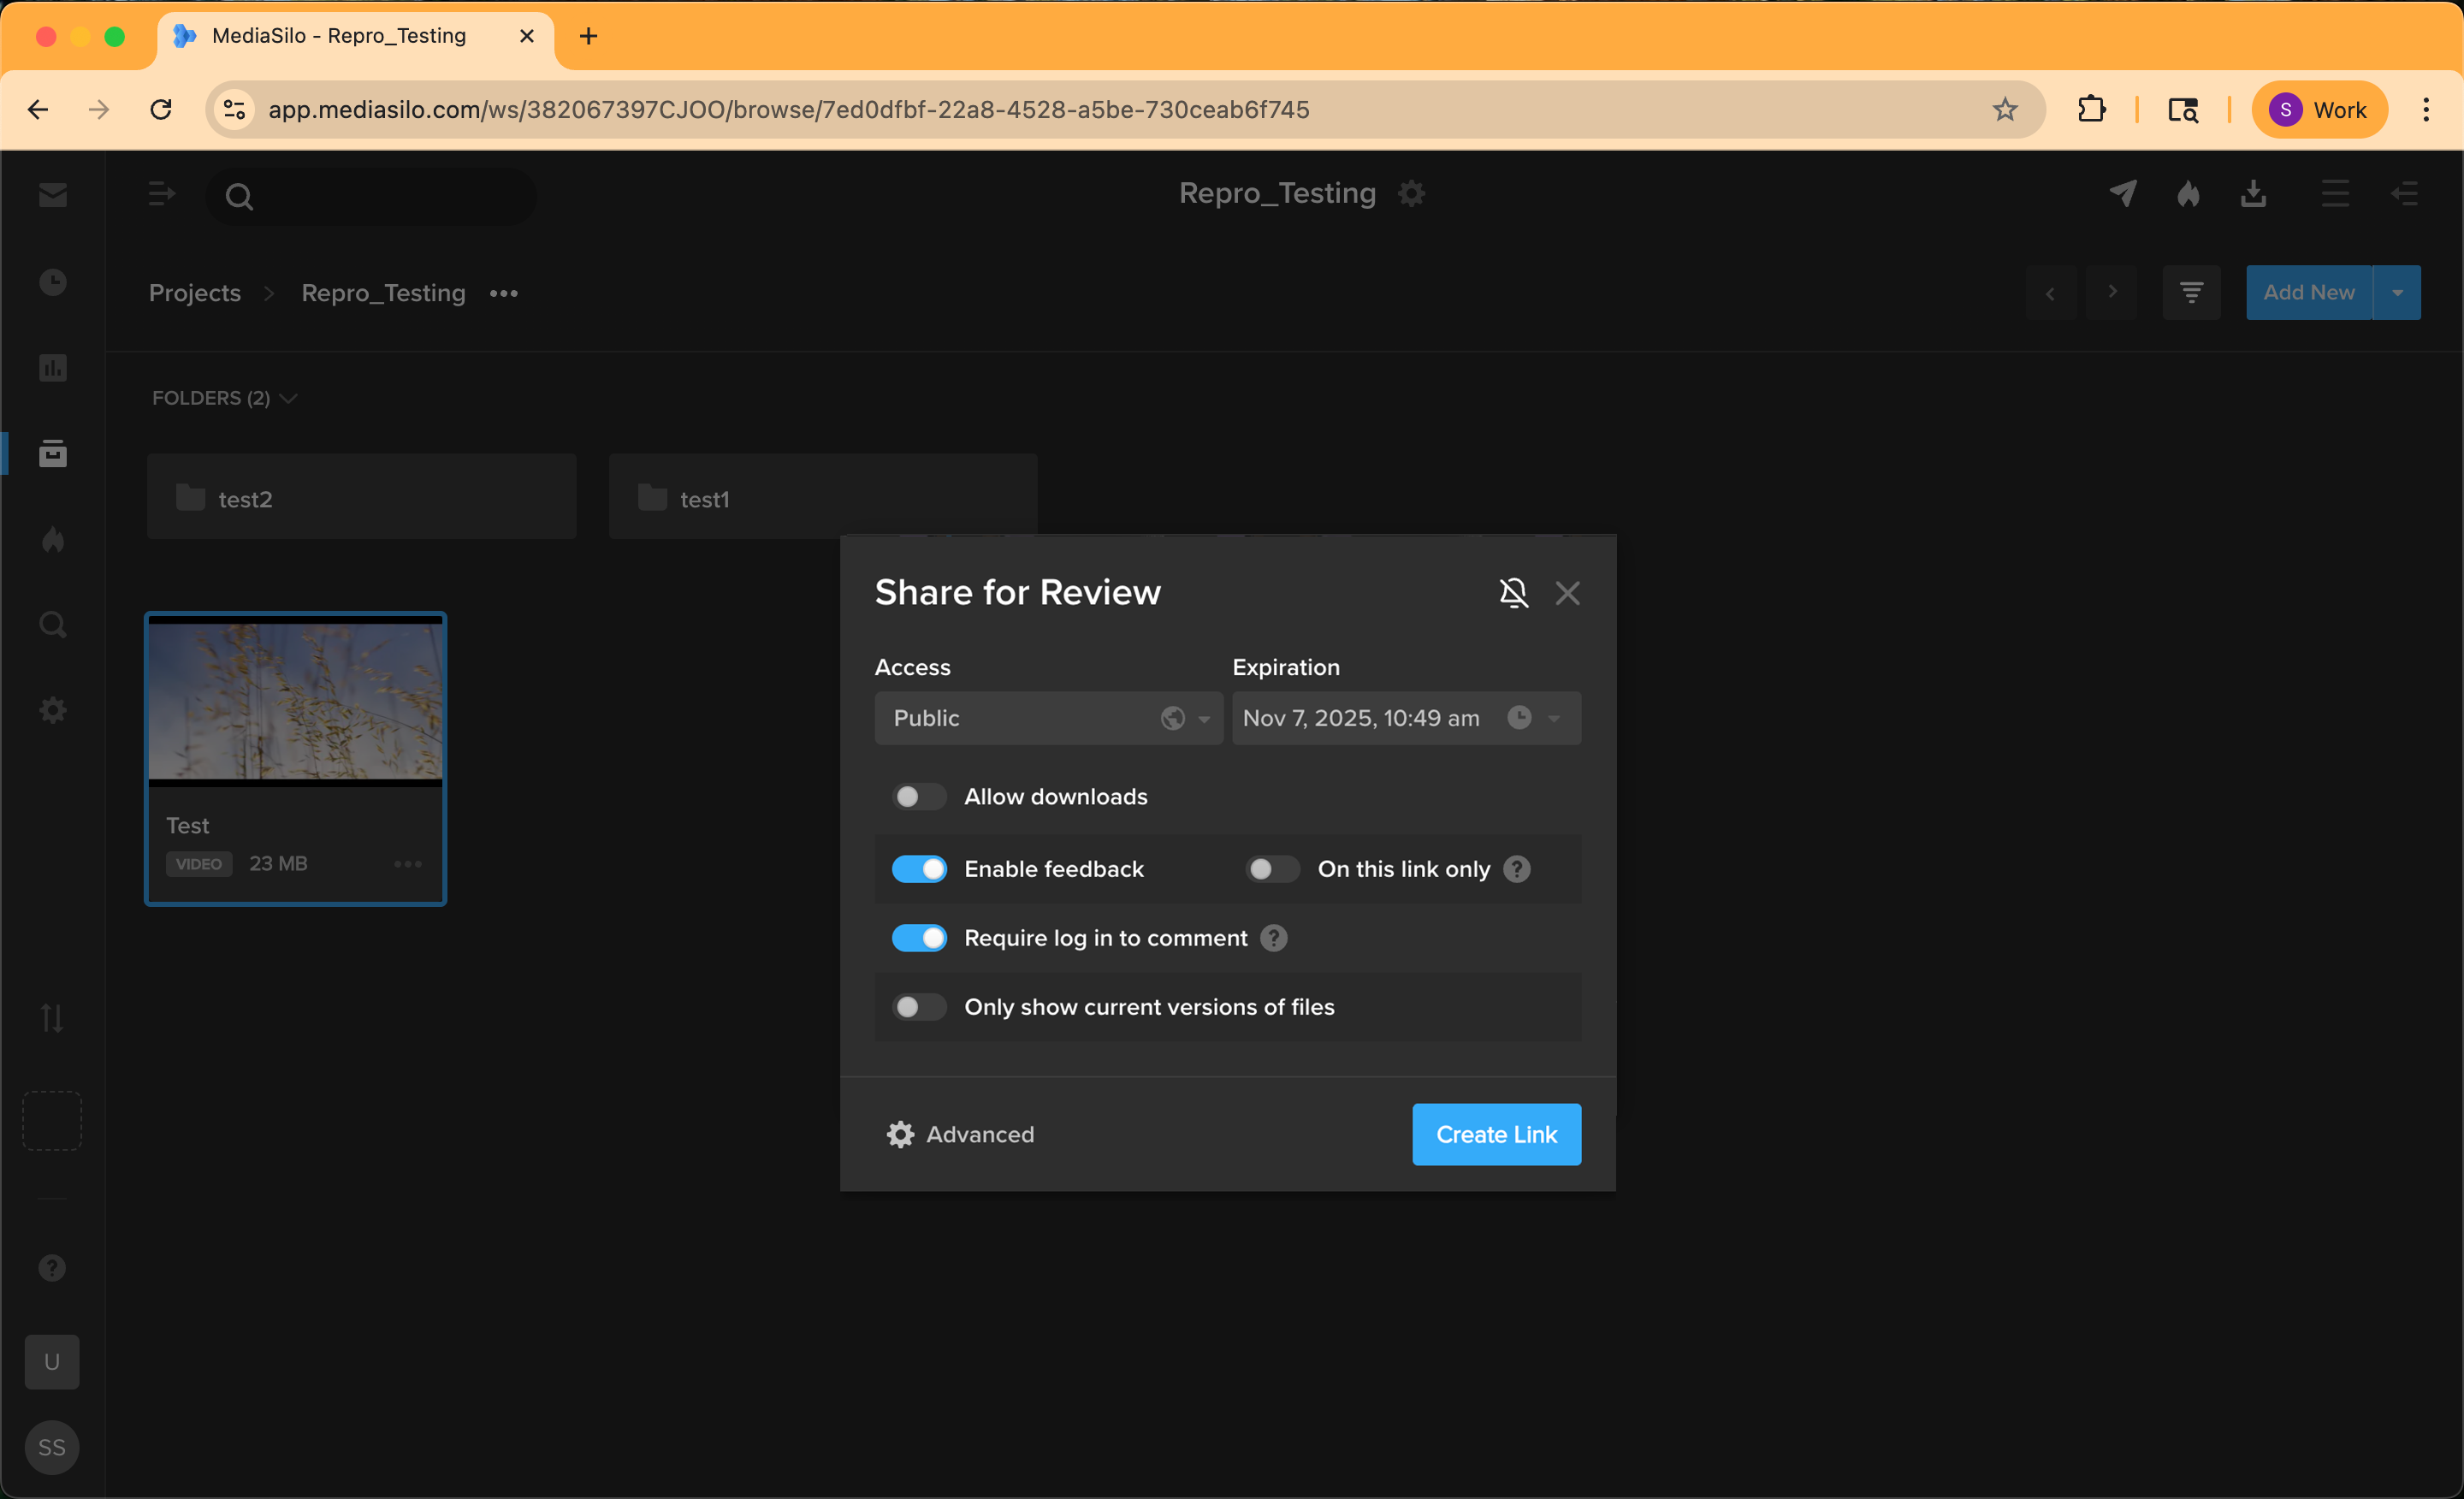Click the Flame activity icon in sidebar
This screenshot has height=1499, width=2464.
click(51, 540)
